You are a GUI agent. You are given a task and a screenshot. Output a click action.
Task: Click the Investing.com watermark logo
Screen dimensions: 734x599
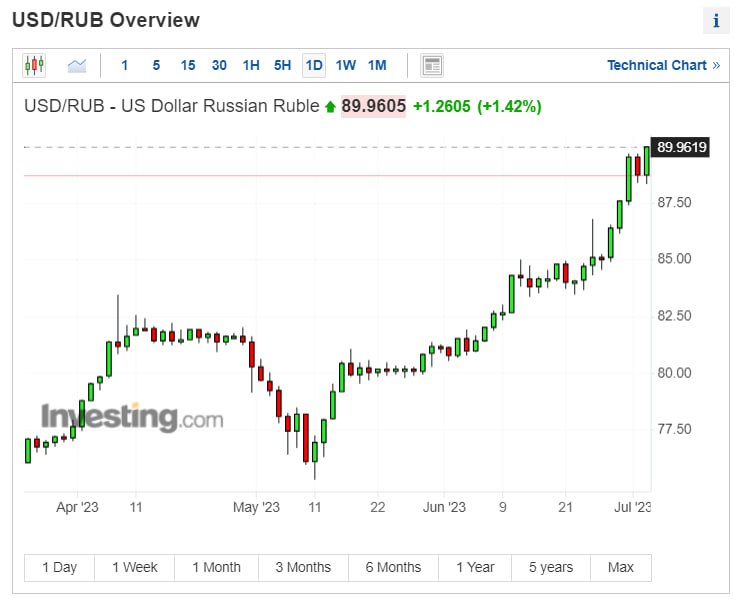click(131, 417)
